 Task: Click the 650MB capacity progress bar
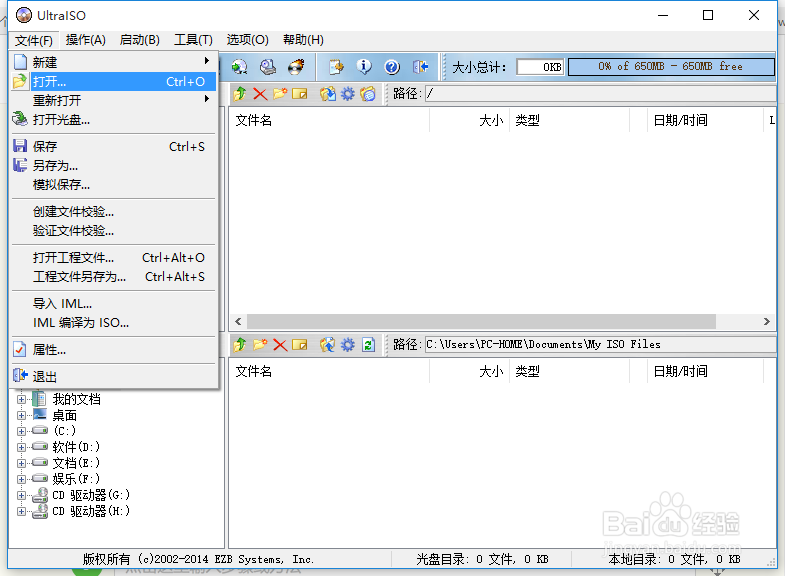pyautogui.click(x=671, y=67)
